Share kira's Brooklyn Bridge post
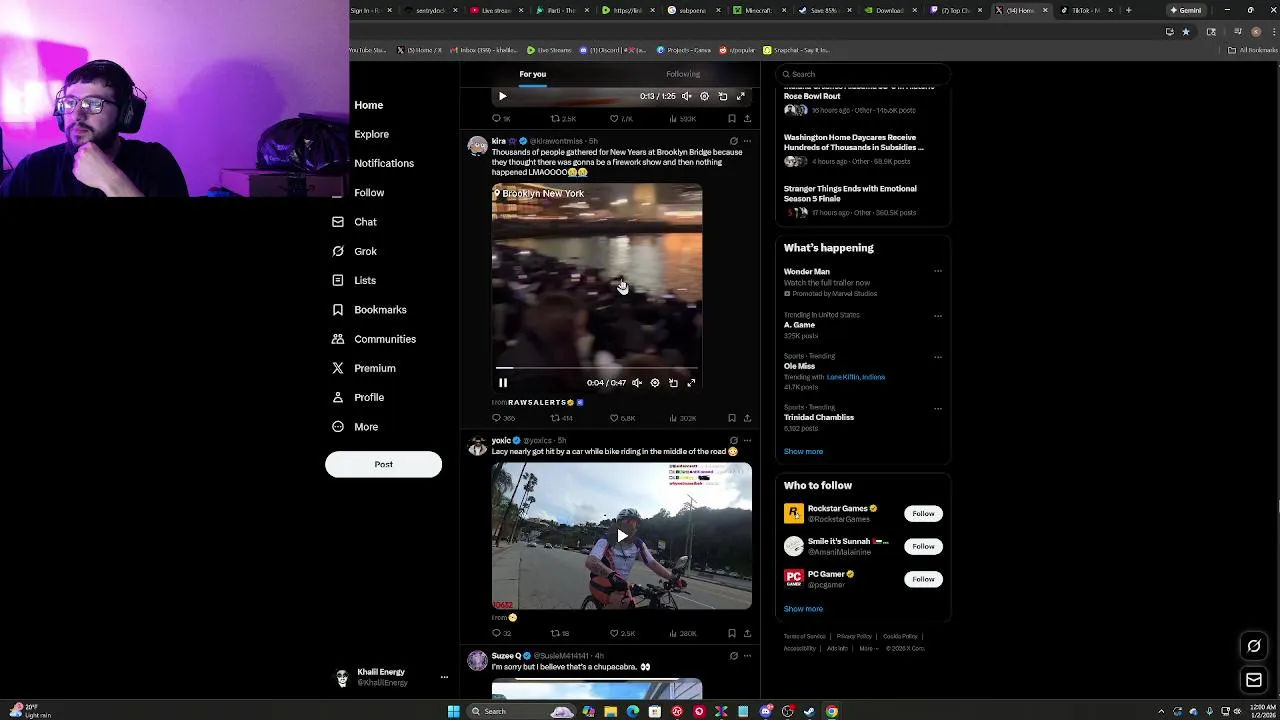 tap(747, 418)
